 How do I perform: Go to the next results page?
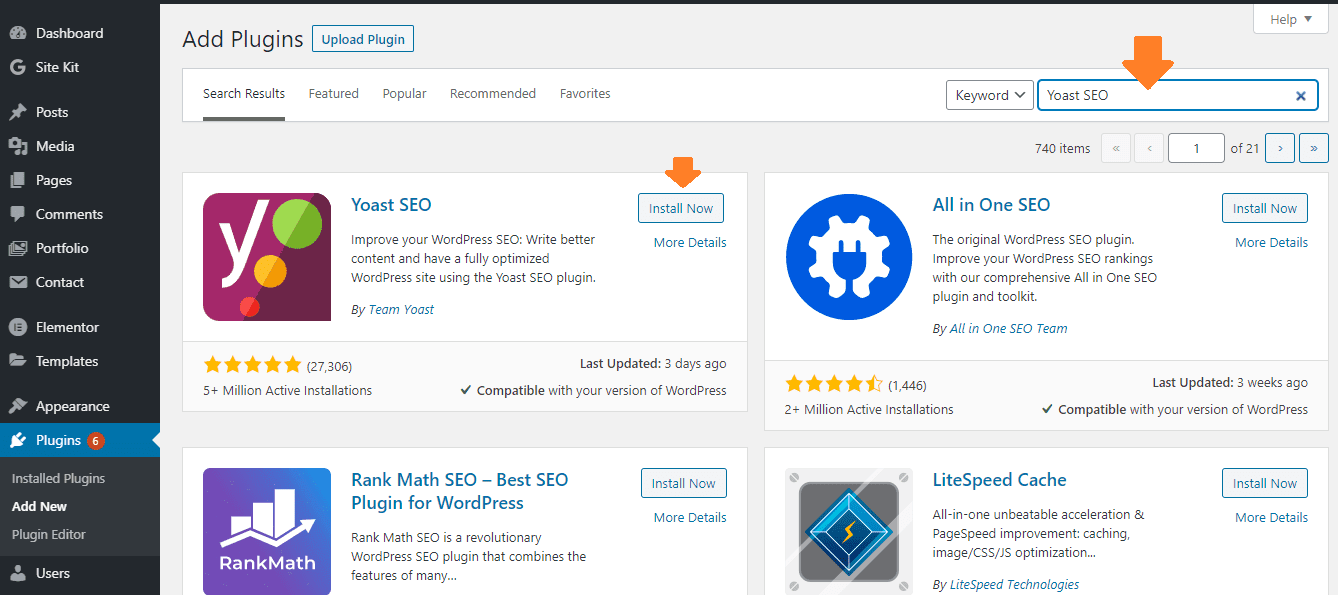[1280, 148]
